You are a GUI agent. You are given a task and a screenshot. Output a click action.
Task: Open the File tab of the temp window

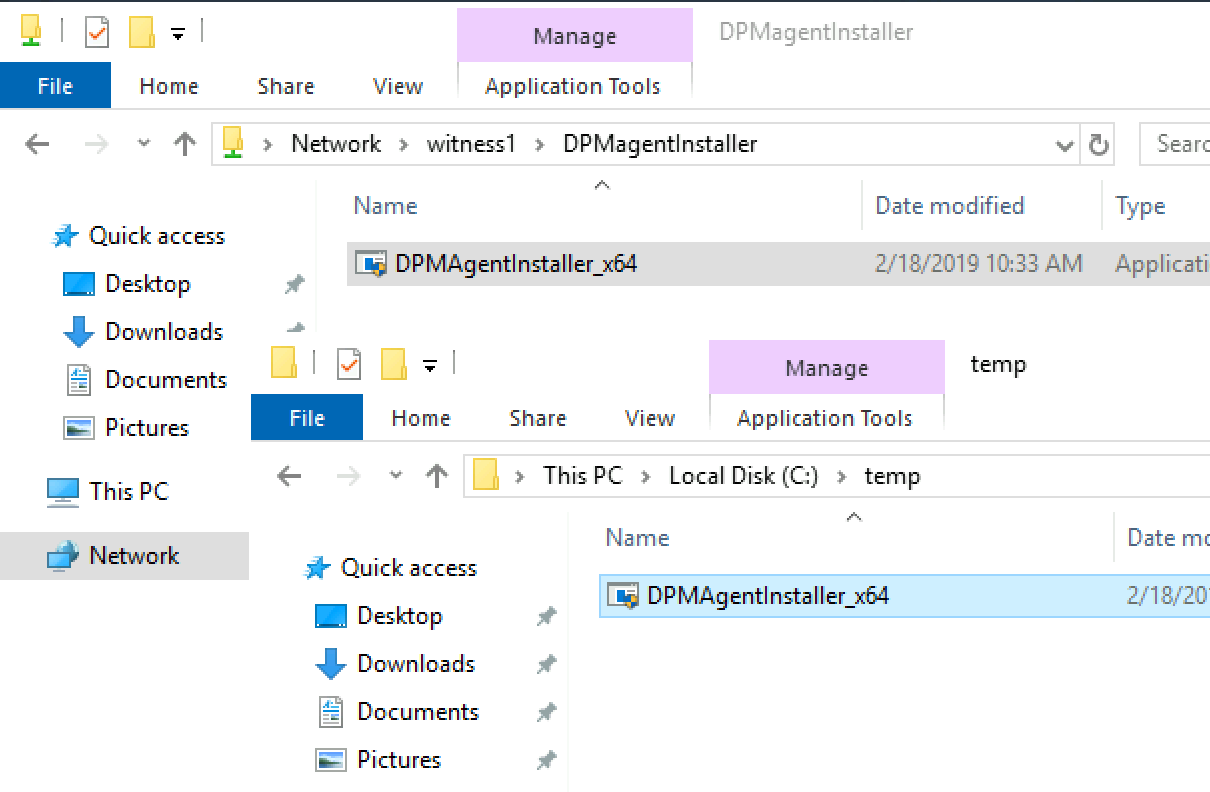307,418
